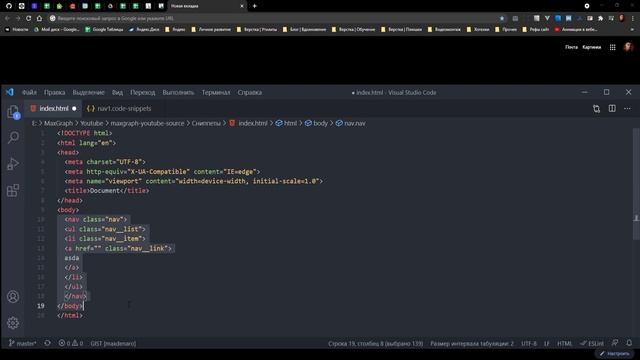The width and height of the screenshot is (640, 360).
Task: Open Chrome three-dot menu
Action: [x=633, y=18]
